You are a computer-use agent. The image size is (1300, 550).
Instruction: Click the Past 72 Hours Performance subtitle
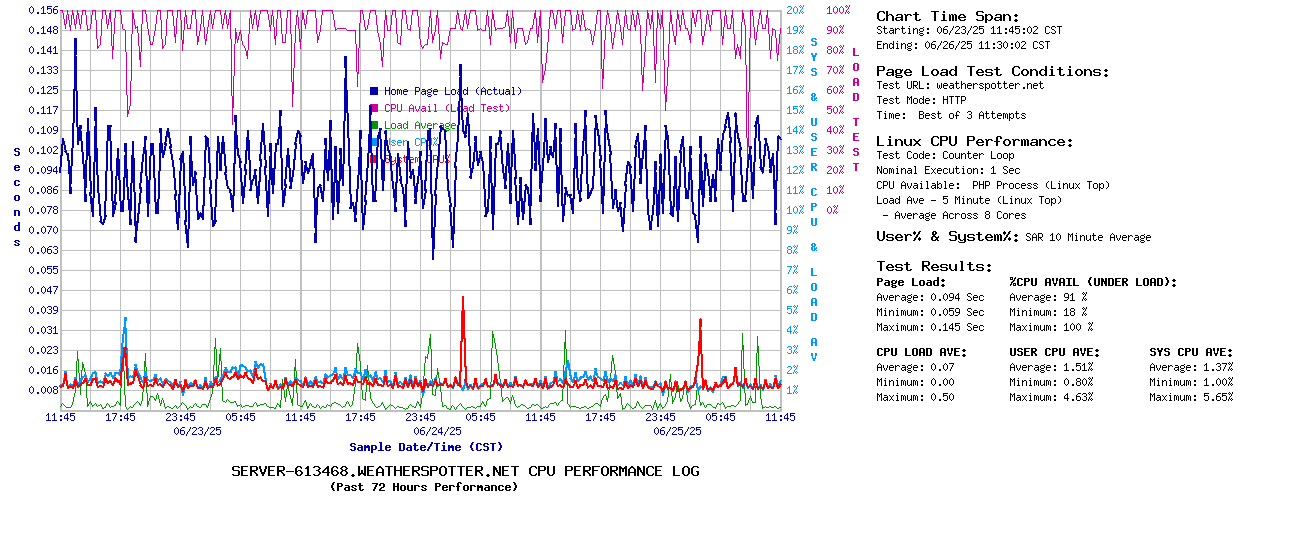pyautogui.click(x=424, y=487)
